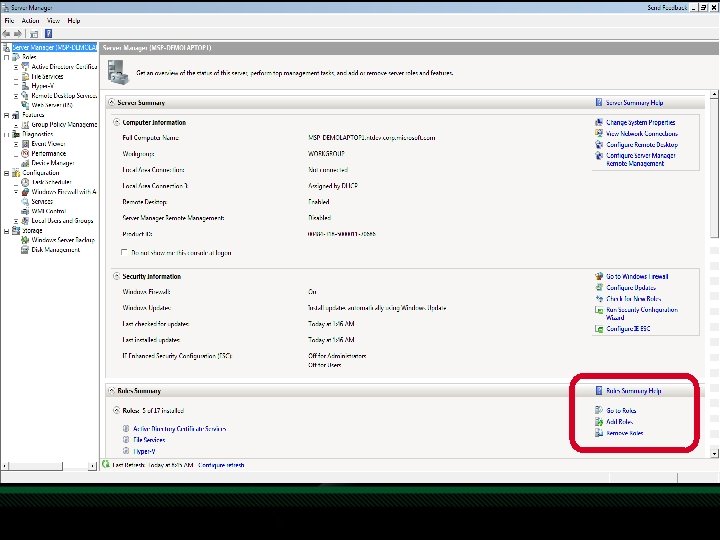Screen dimensions: 720x540
Task: Collapse the Security Information section
Action: (x=117, y=276)
